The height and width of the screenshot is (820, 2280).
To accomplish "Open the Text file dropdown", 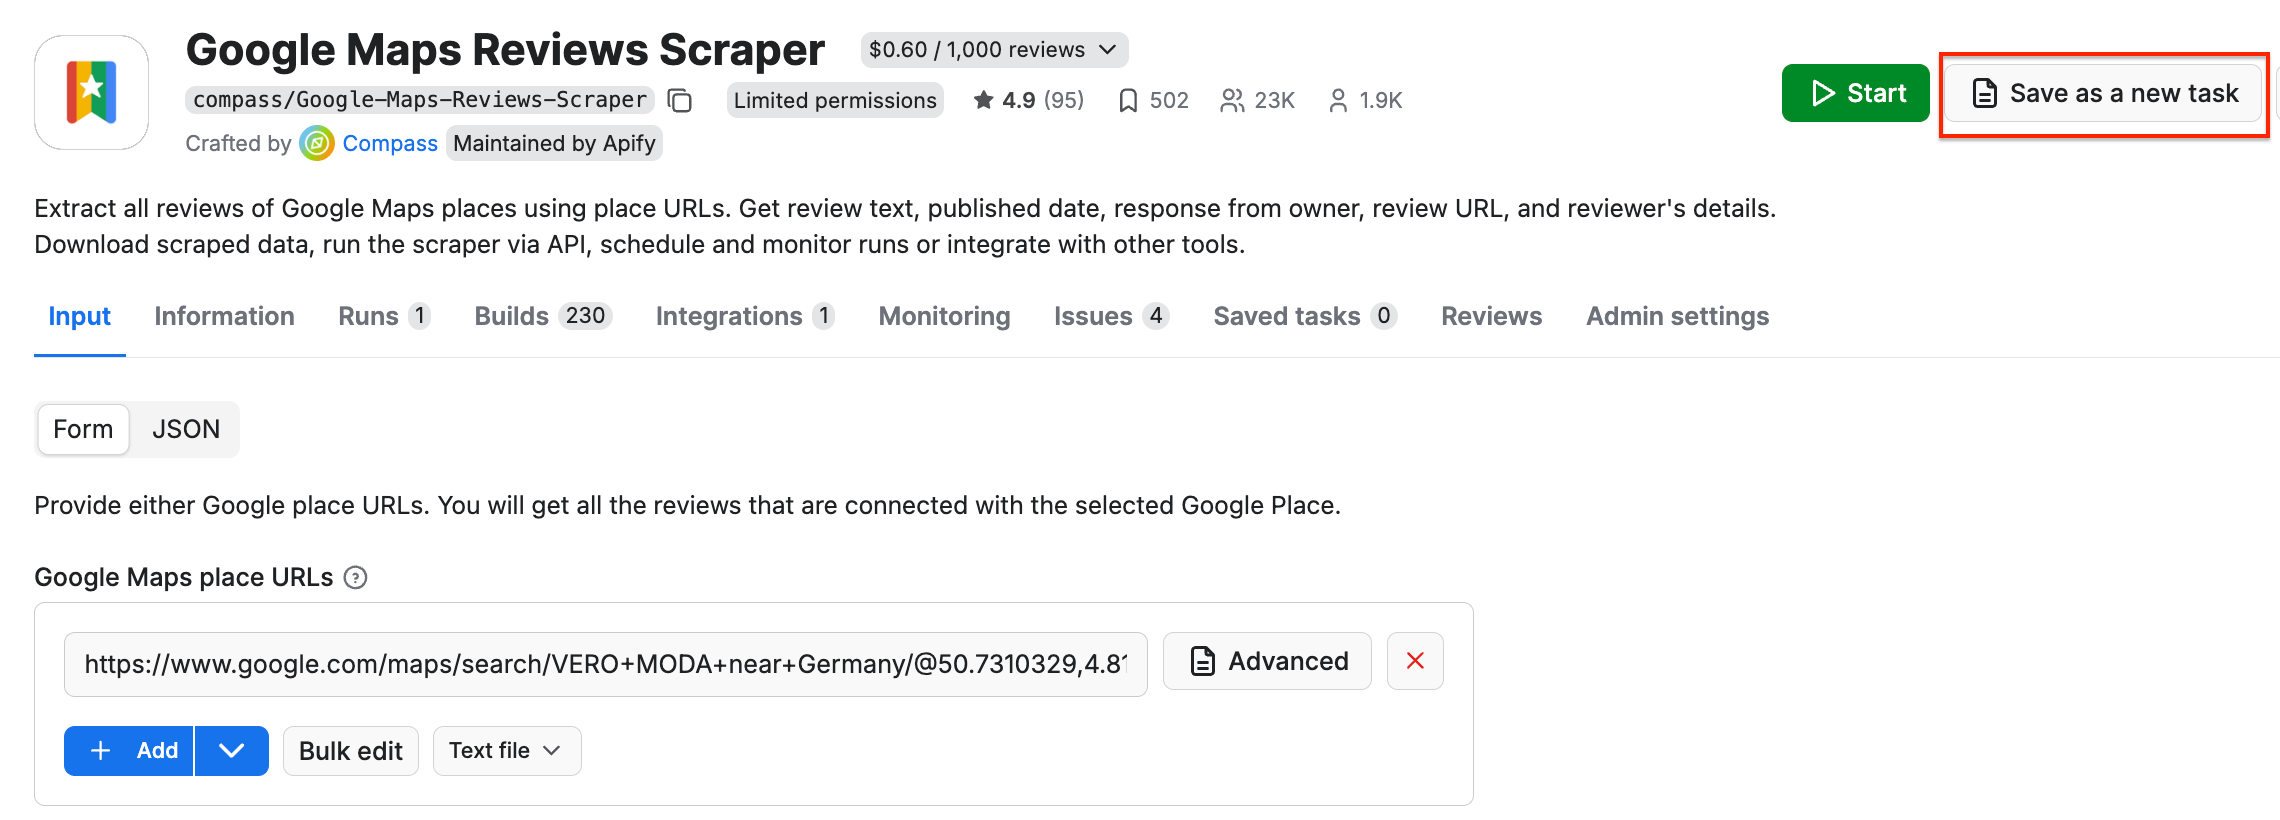I will click(506, 750).
